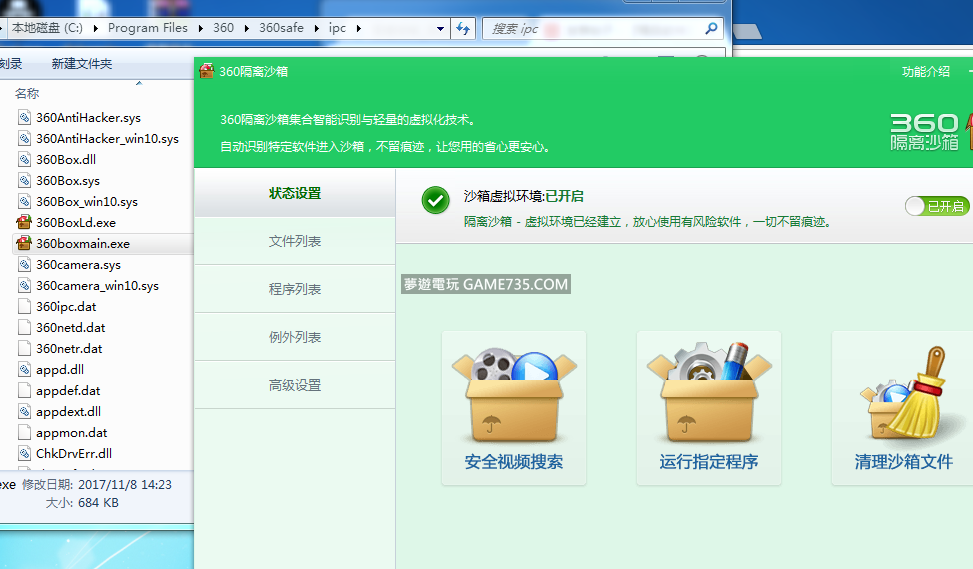The height and width of the screenshot is (569, 973).
Task: Click the 清理沙箱文件 label
Action: point(904,462)
